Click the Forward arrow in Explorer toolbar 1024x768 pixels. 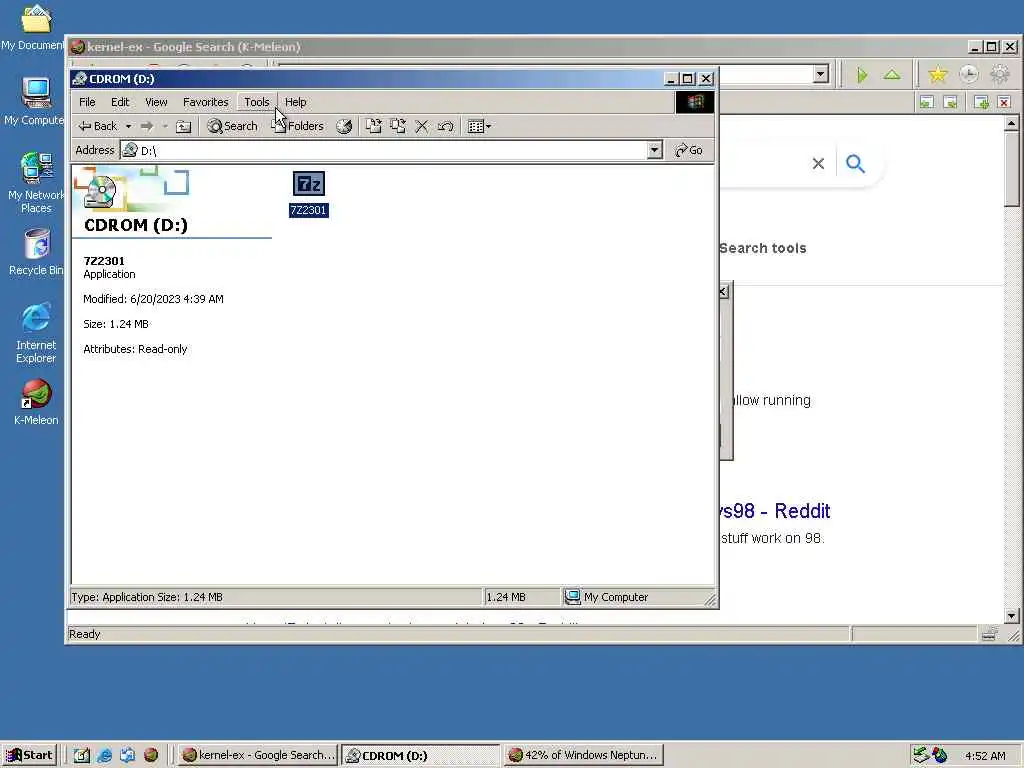click(147, 126)
